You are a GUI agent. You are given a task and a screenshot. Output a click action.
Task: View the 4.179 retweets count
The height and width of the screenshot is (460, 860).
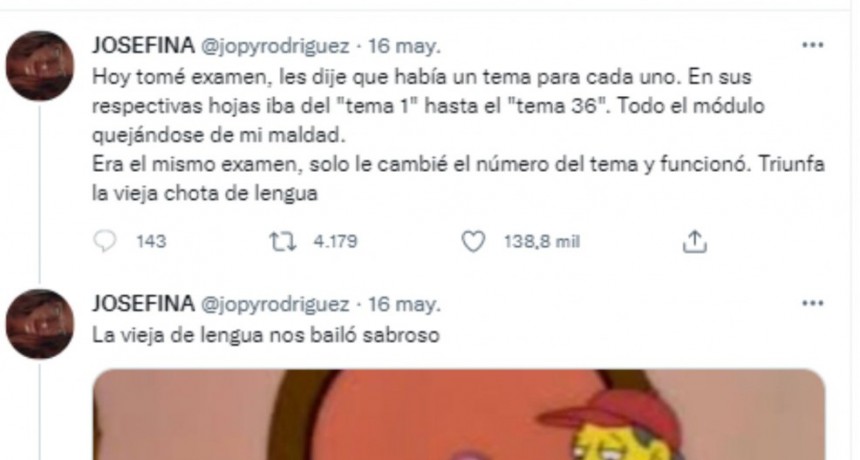[335, 242]
